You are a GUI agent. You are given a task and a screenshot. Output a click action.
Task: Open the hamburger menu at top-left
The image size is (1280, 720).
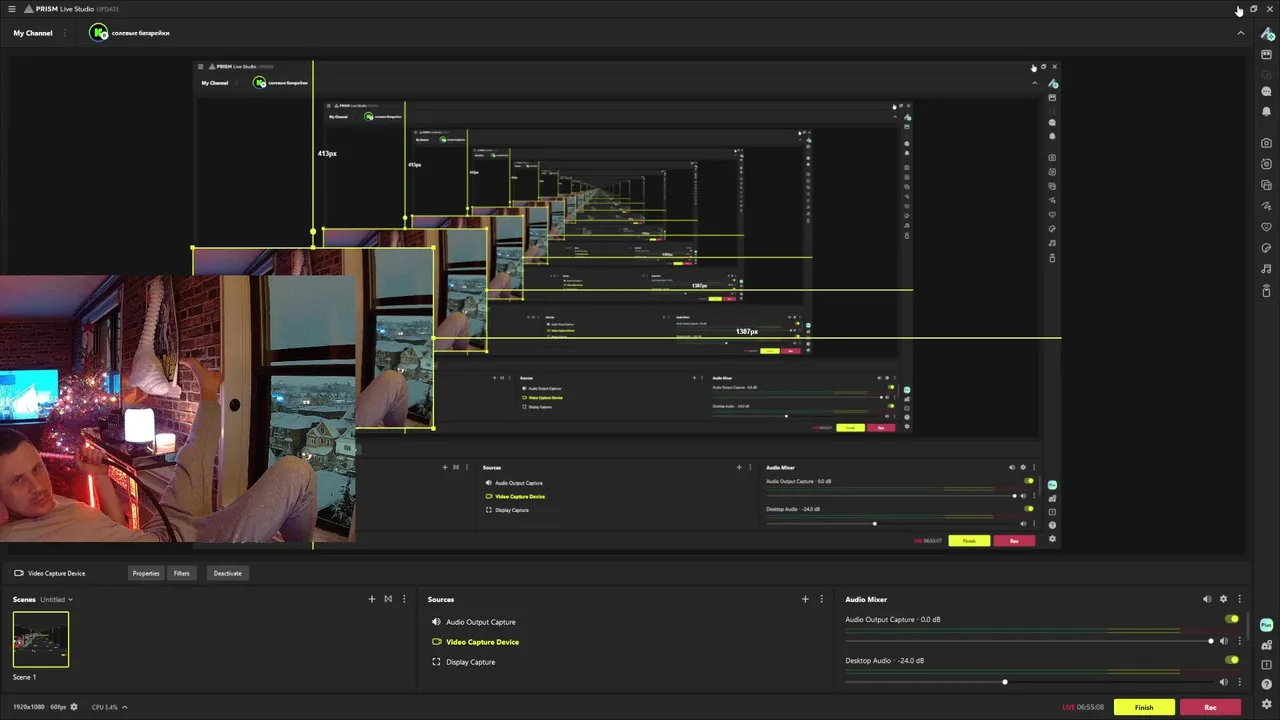[x=12, y=8]
